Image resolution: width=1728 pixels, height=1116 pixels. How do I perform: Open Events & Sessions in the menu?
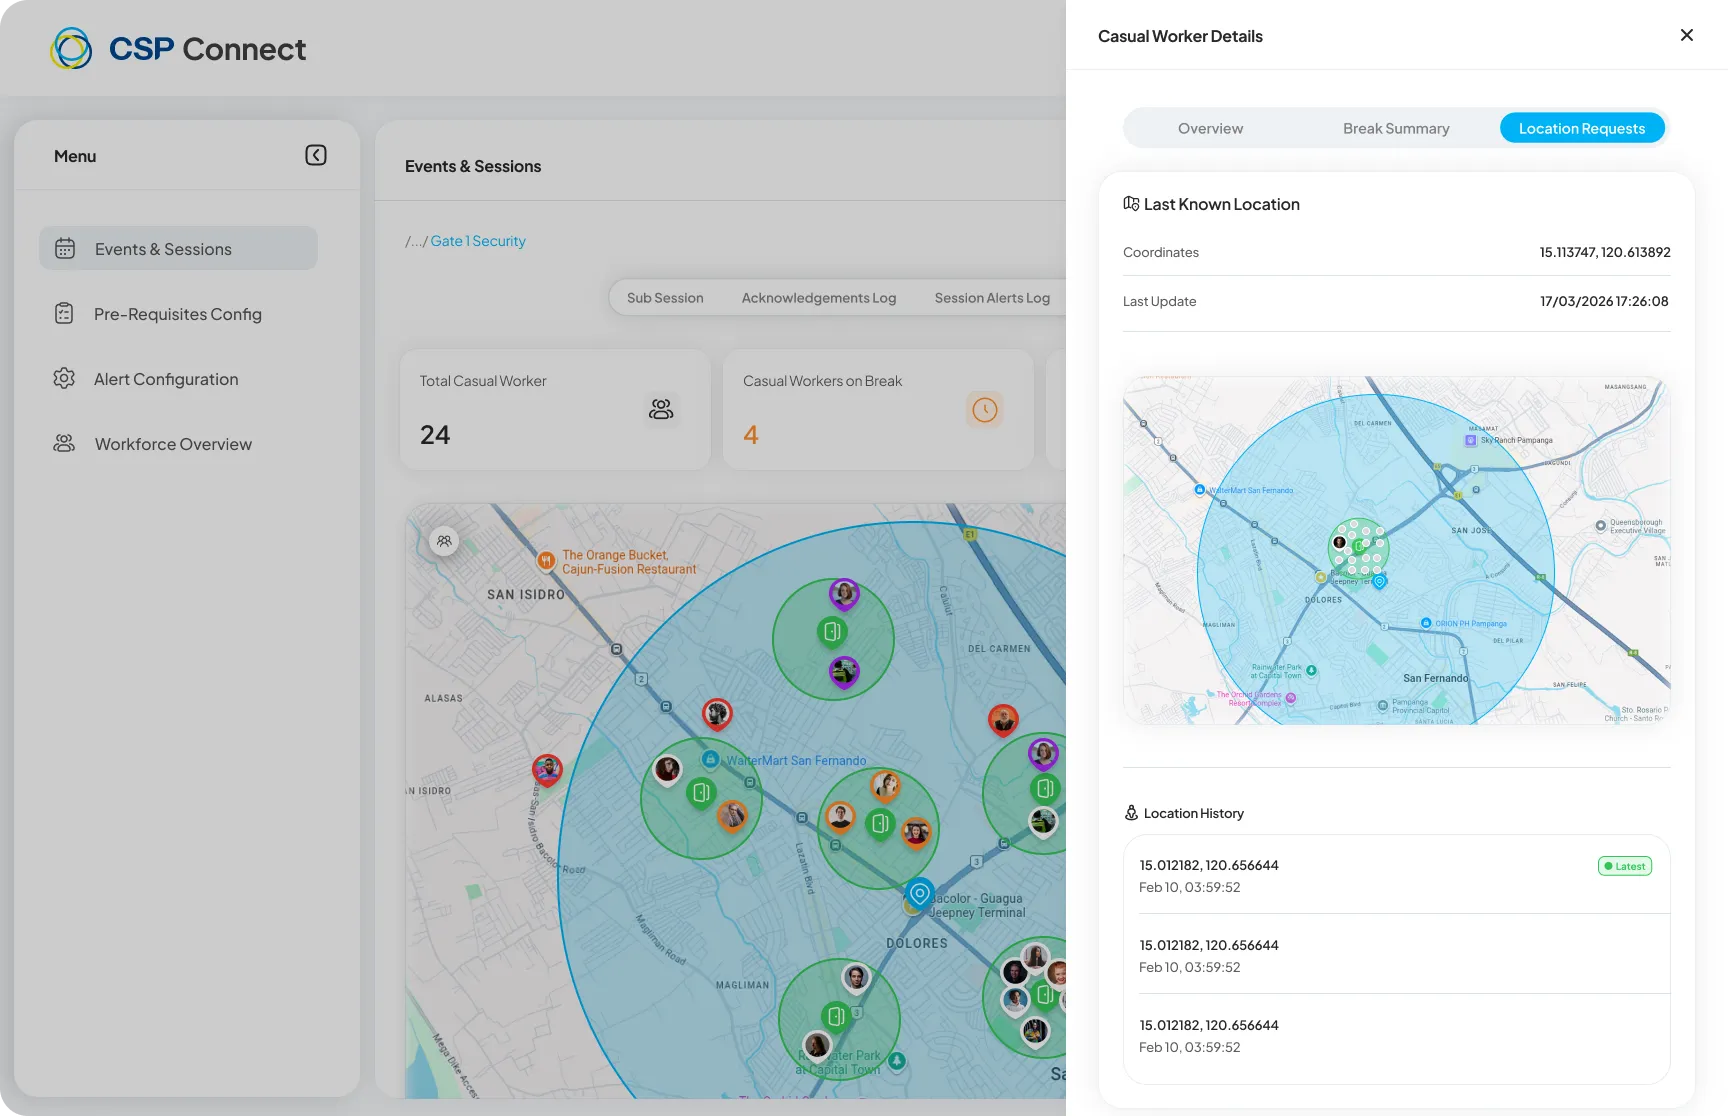[178, 248]
